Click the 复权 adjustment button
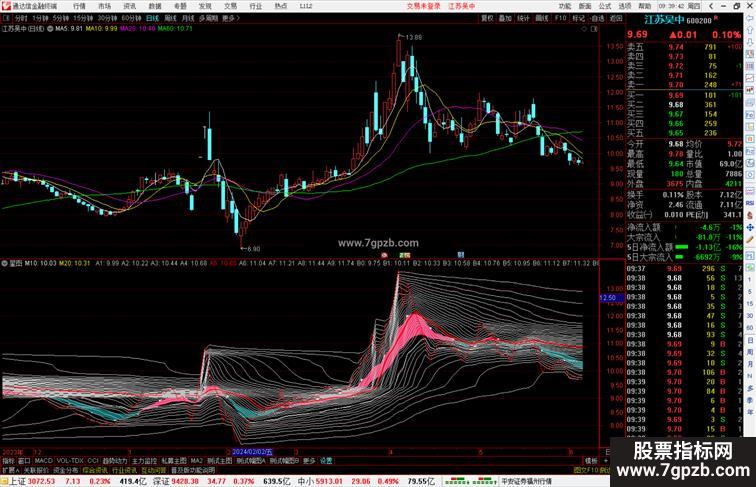This screenshot has width=756, height=487. pos(487,18)
